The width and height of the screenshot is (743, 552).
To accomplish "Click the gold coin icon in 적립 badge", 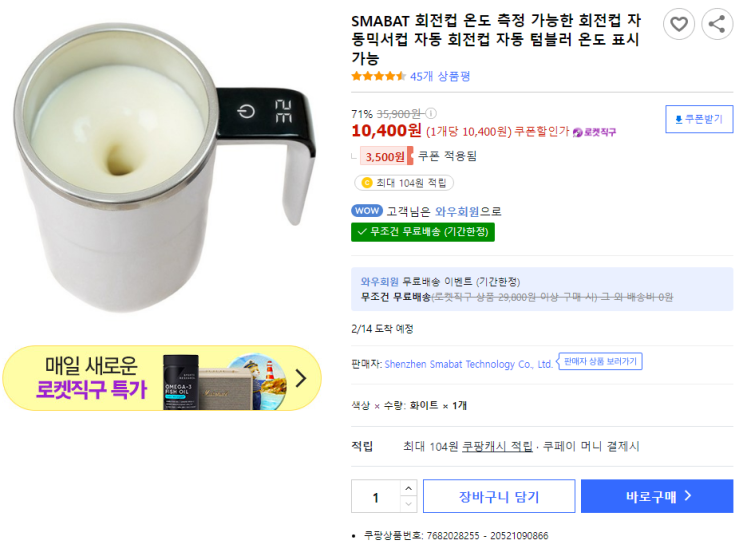I will tap(366, 183).
